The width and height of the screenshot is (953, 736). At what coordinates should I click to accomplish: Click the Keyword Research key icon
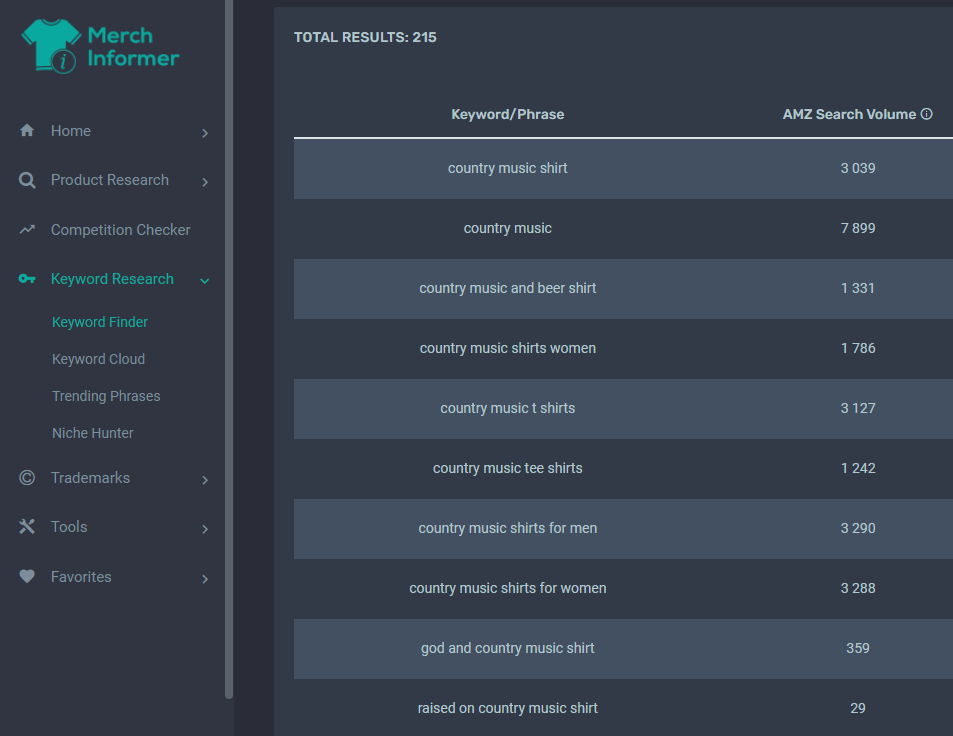pyautogui.click(x=27, y=279)
